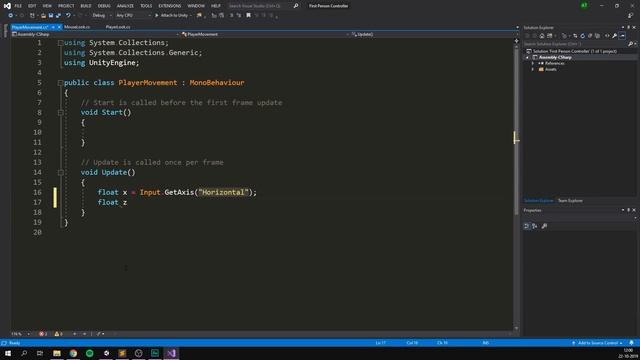The image size is (640, 360).
Task: Collapse the Assembly-CSharp project node
Action: pyautogui.click(x=527, y=58)
